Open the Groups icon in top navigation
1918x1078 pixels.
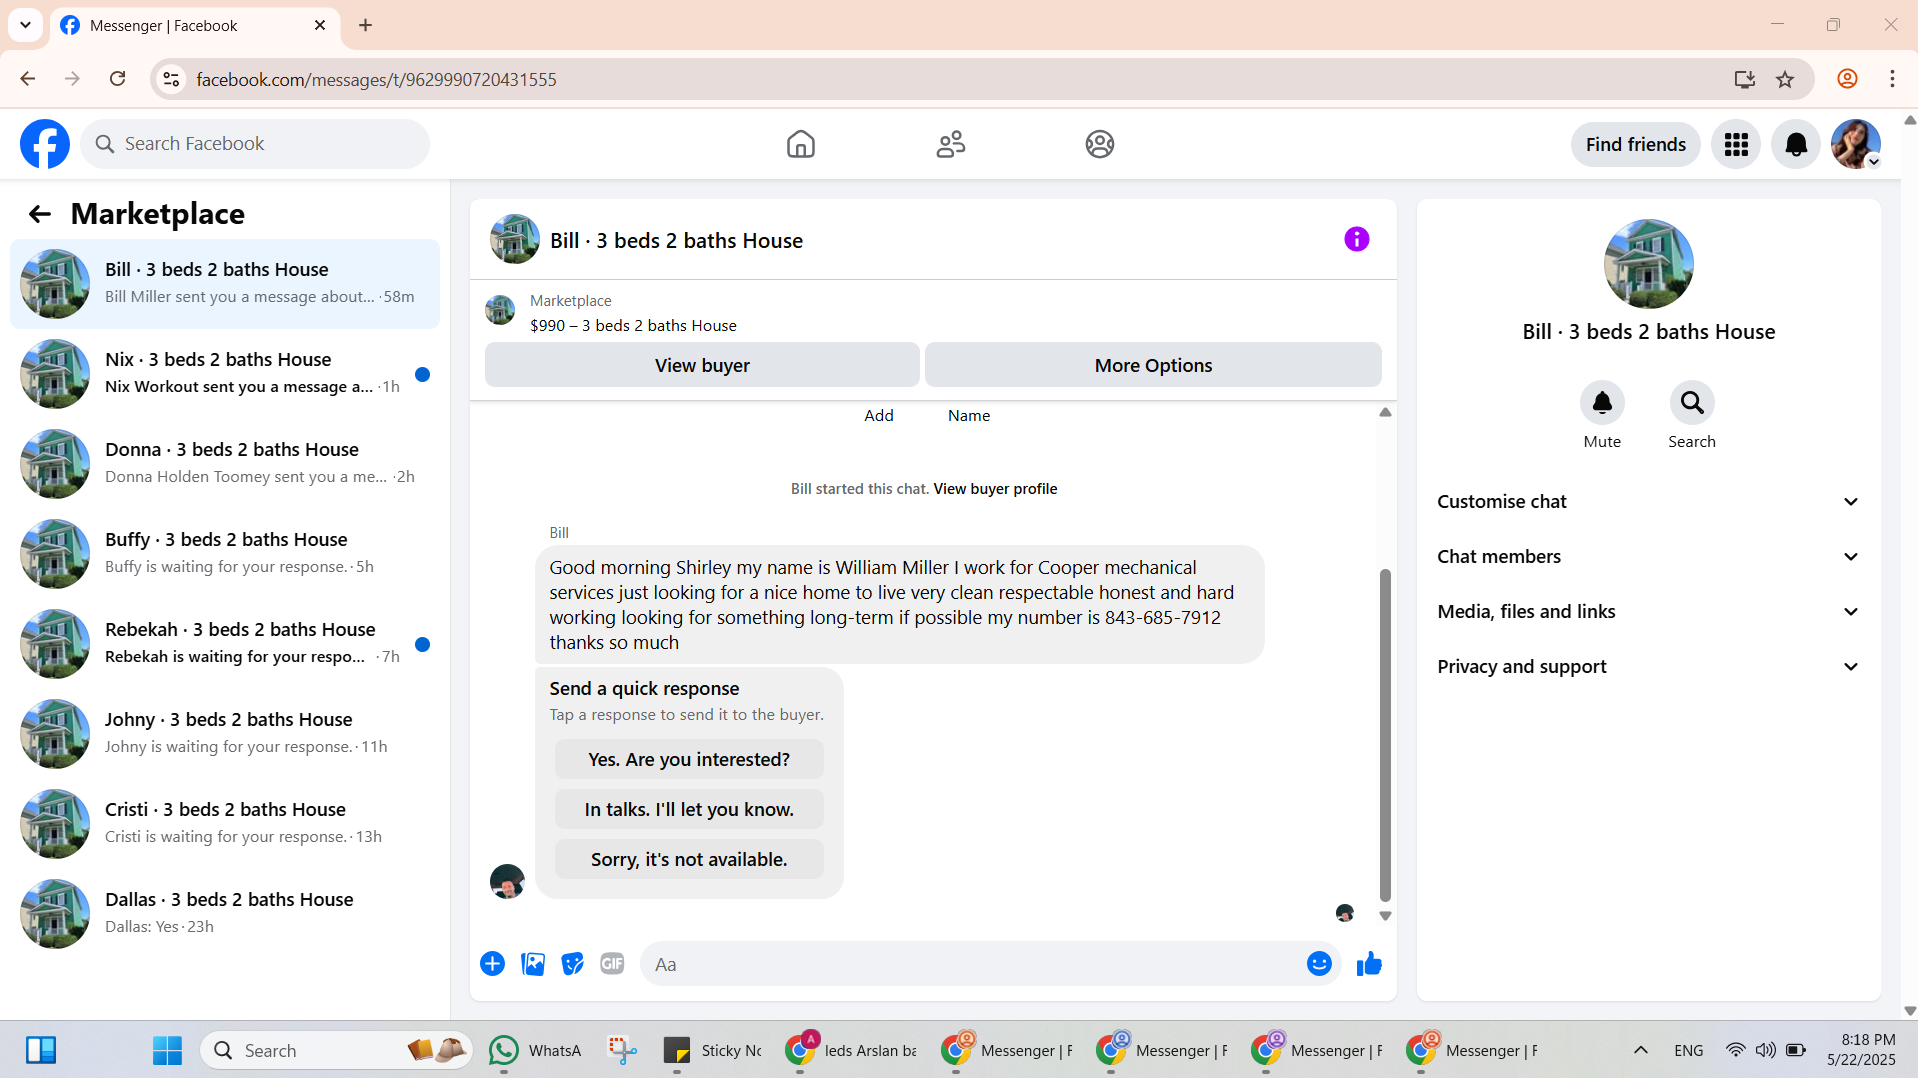[x=1100, y=144]
